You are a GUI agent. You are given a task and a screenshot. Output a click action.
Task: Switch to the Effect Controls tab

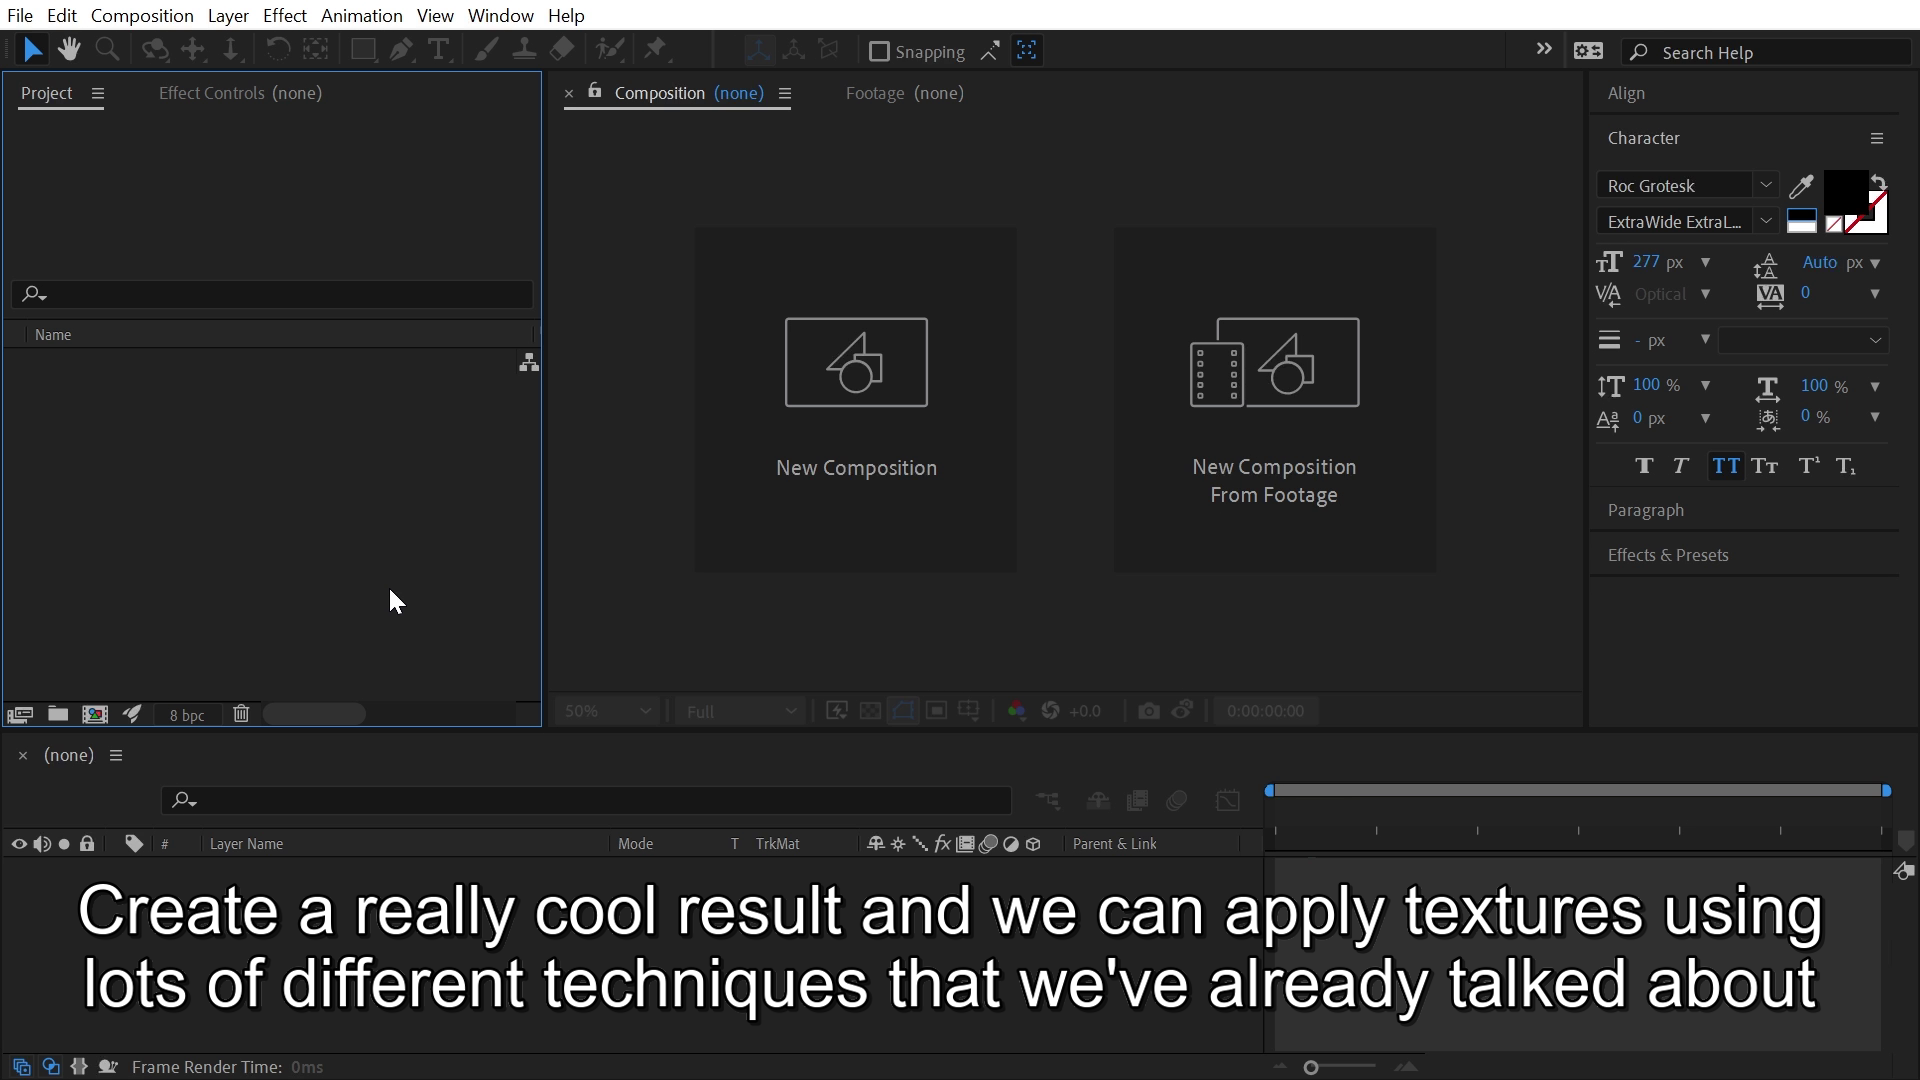[240, 93]
